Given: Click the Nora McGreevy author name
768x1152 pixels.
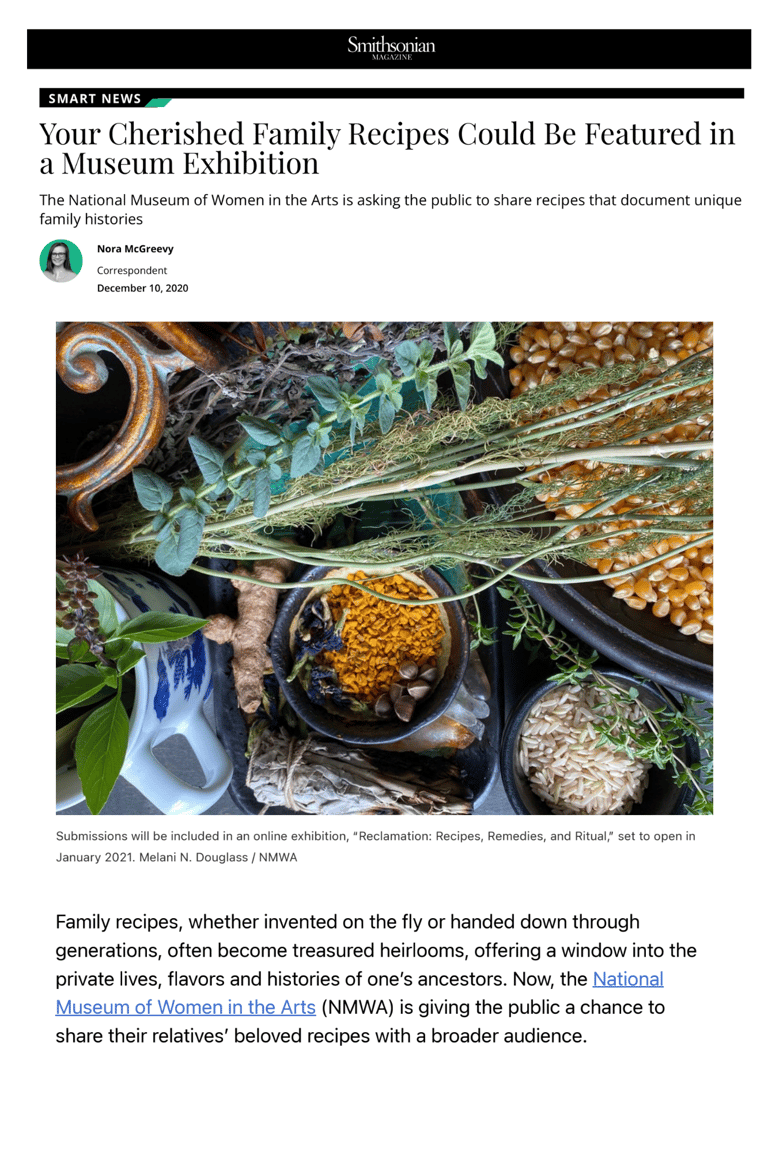Looking at the screenshot, I should (135, 248).
